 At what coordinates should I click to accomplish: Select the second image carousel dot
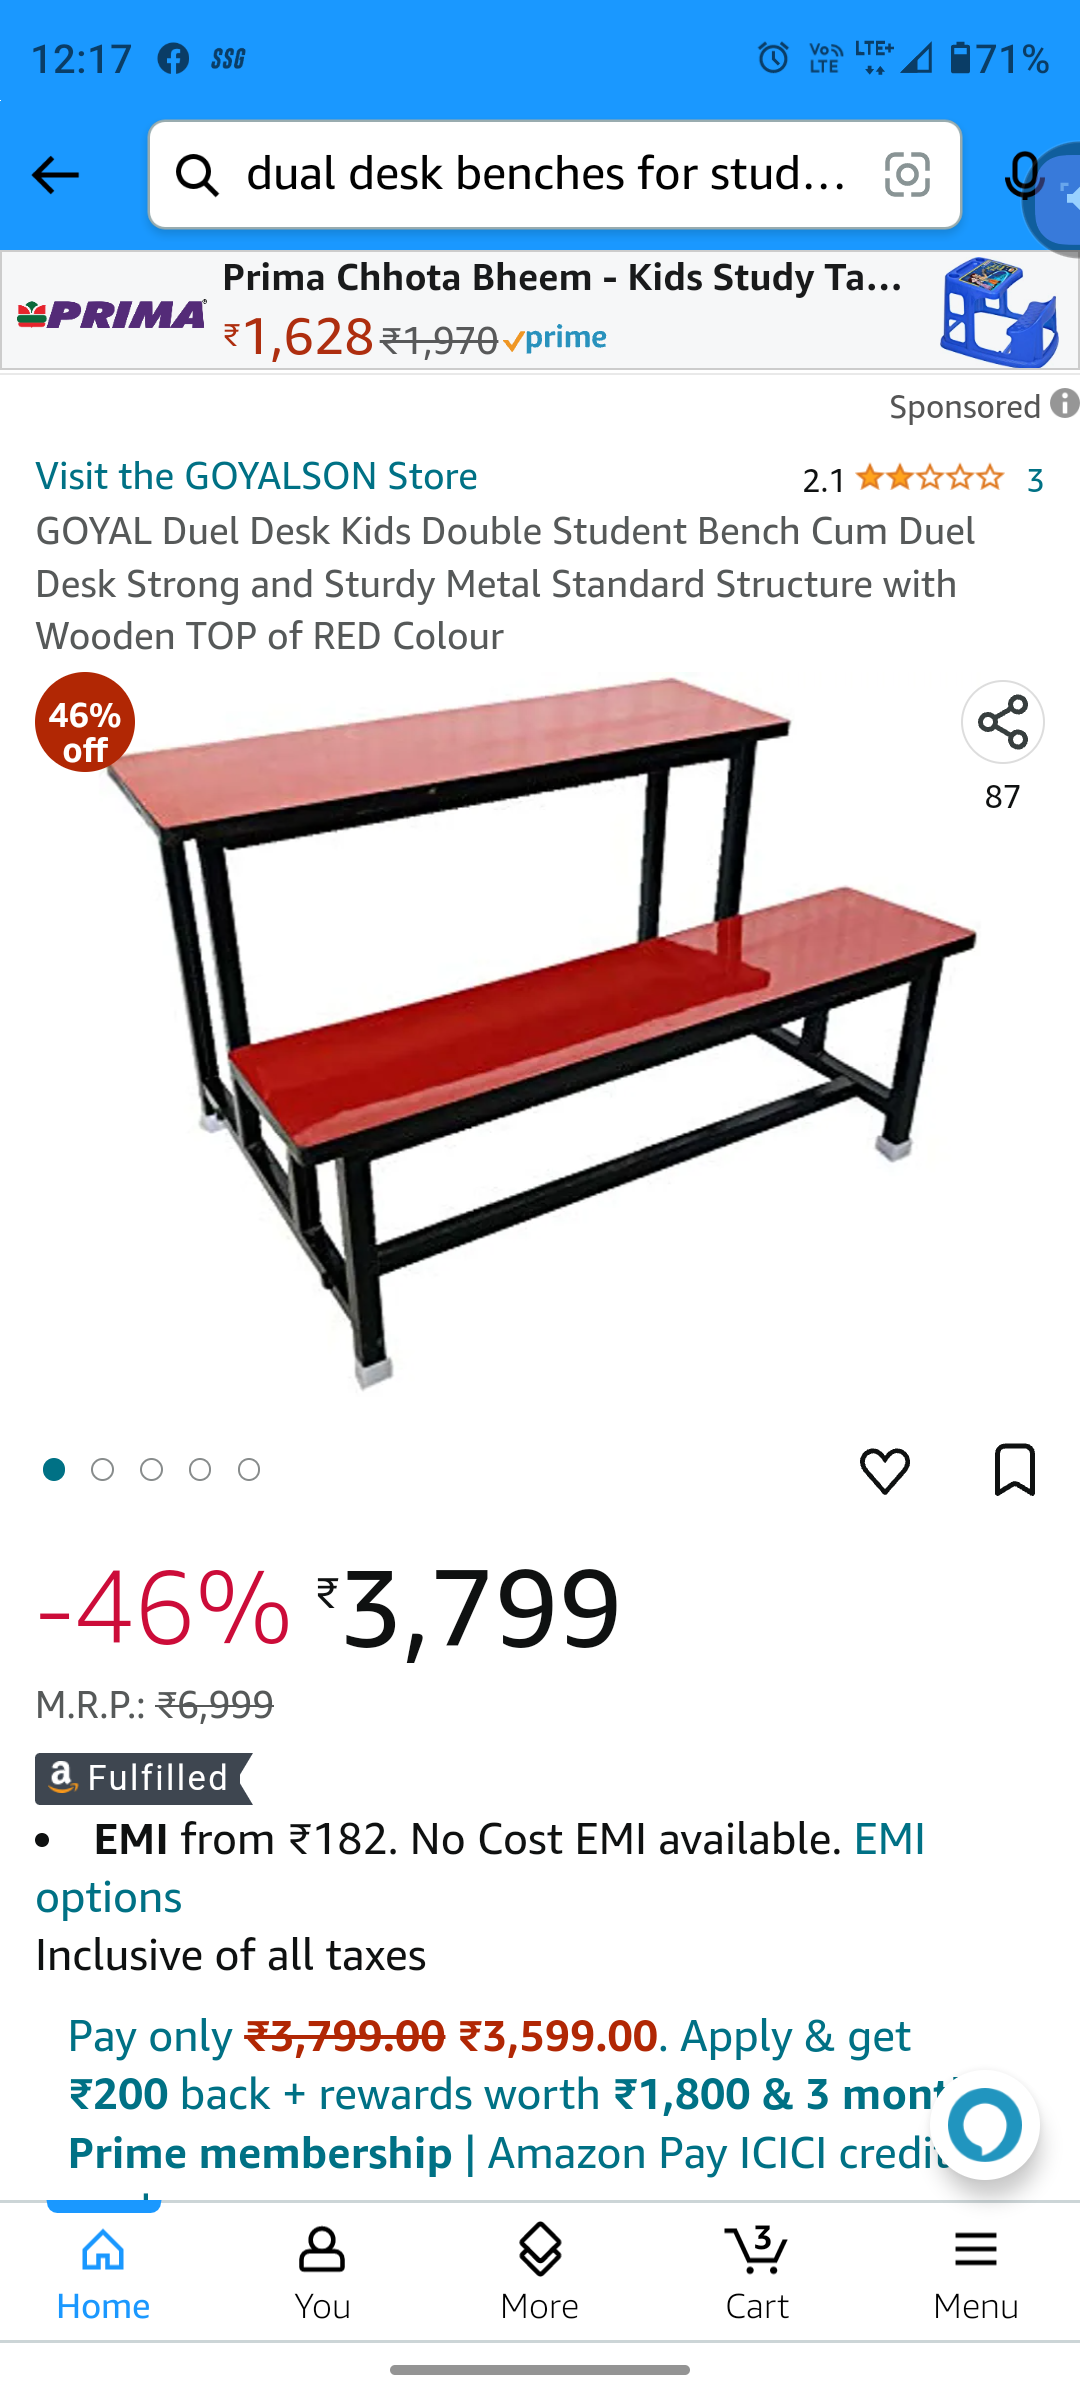(x=102, y=1469)
